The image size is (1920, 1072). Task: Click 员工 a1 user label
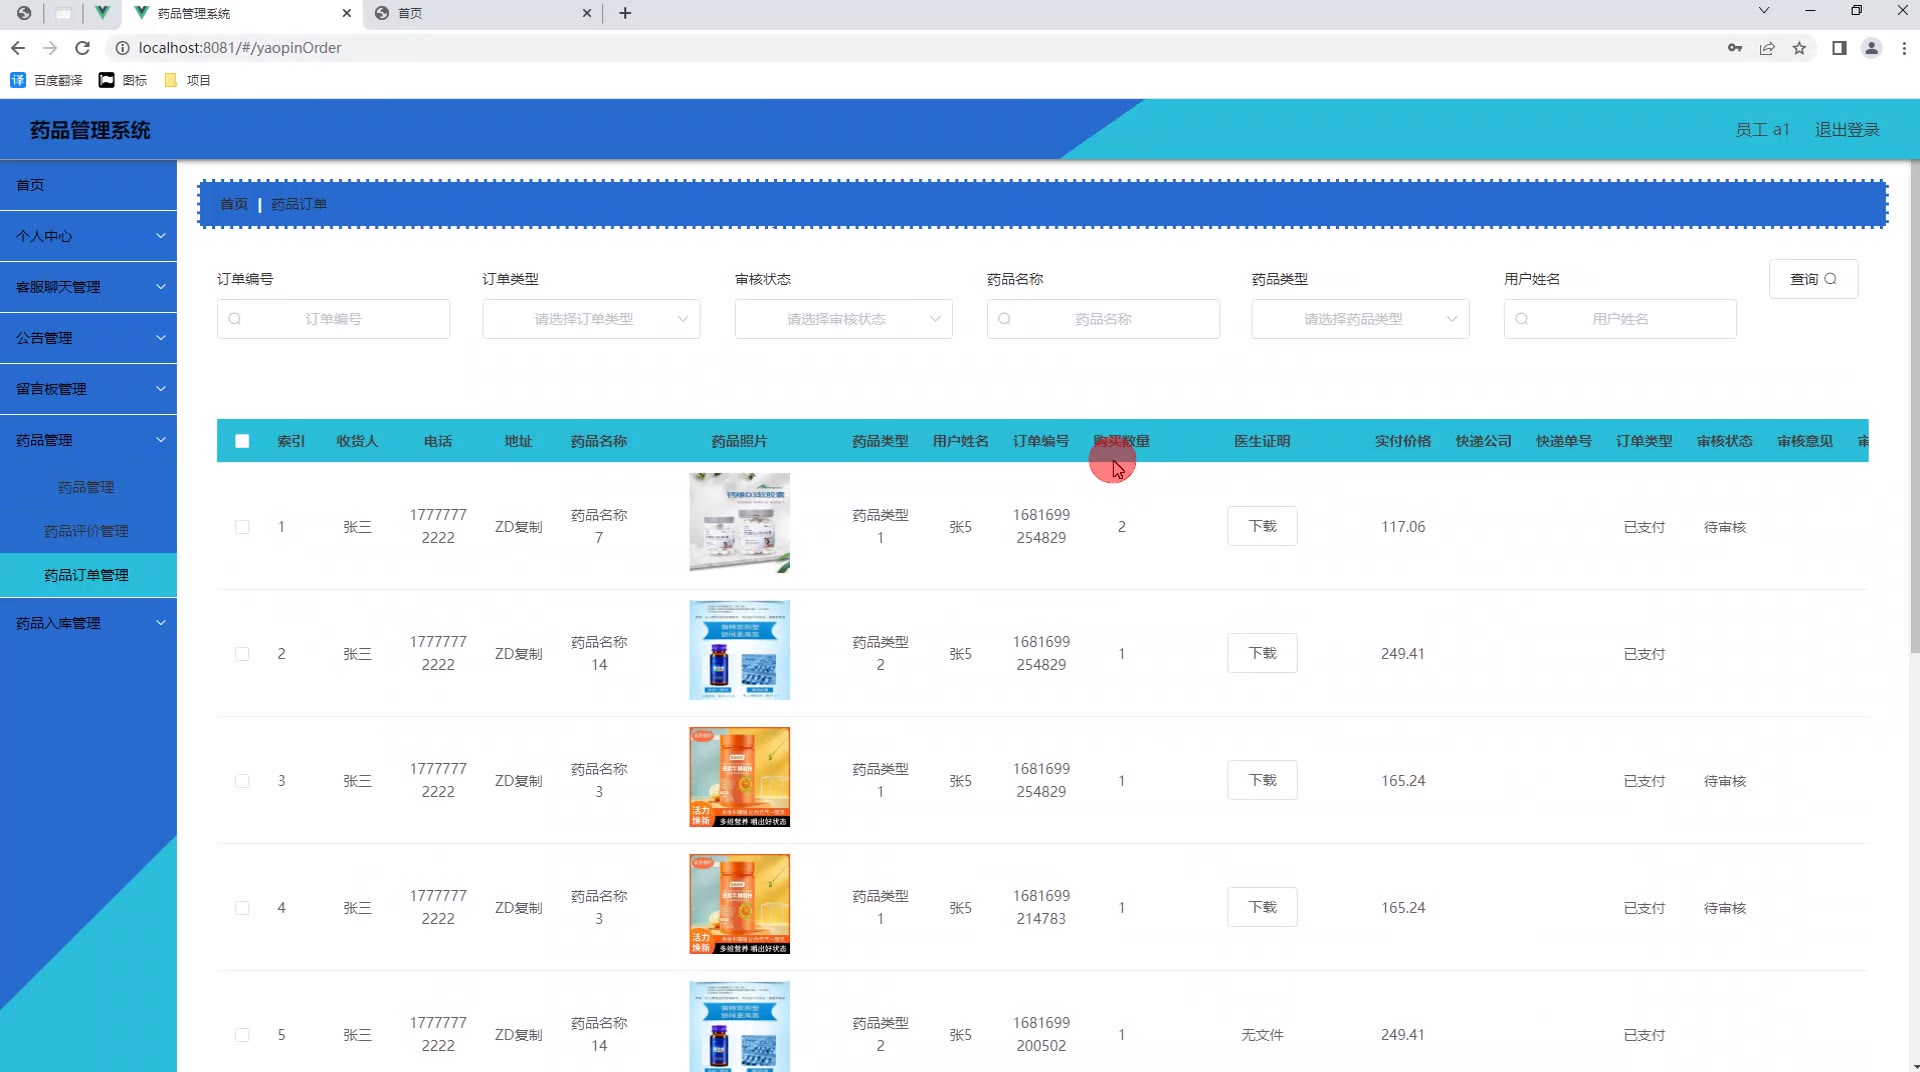coord(1762,130)
